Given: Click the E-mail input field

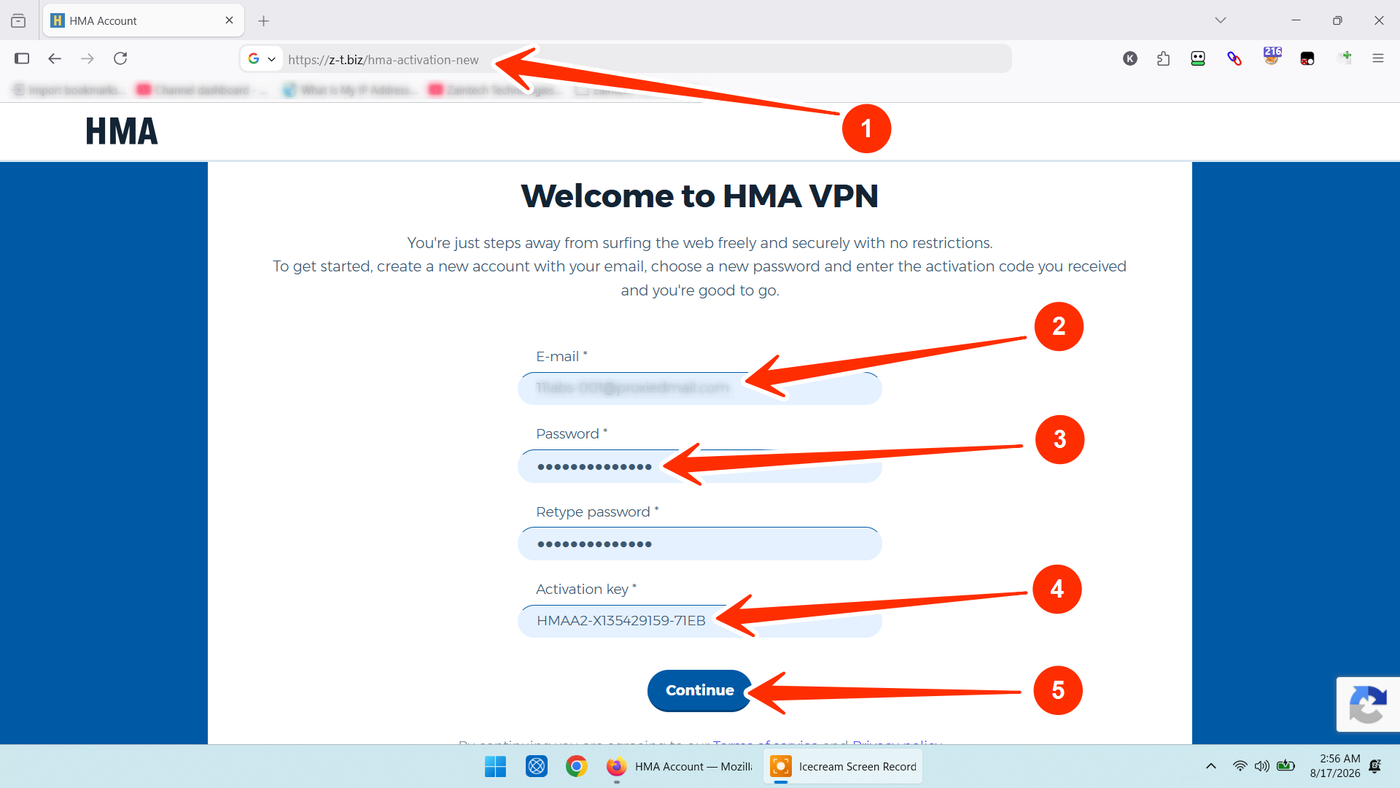Looking at the screenshot, I should tap(700, 387).
